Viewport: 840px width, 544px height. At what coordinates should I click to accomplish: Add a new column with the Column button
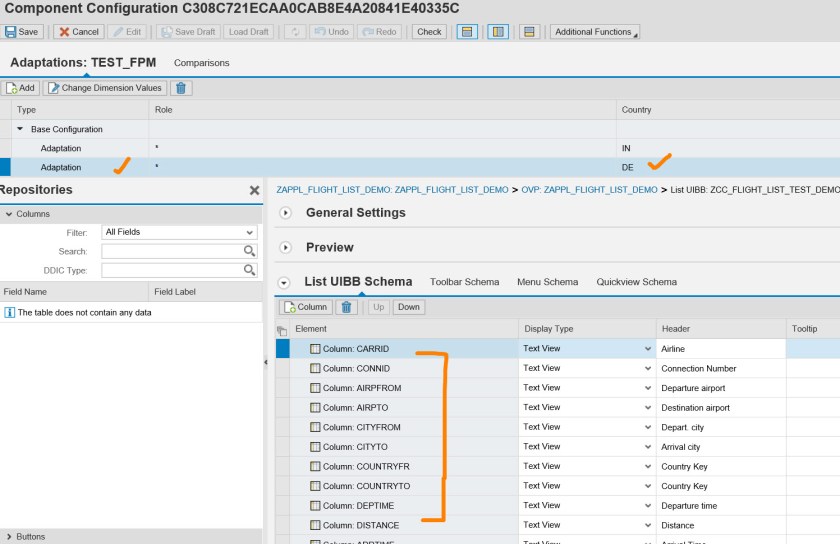click(x=305, y=307)
